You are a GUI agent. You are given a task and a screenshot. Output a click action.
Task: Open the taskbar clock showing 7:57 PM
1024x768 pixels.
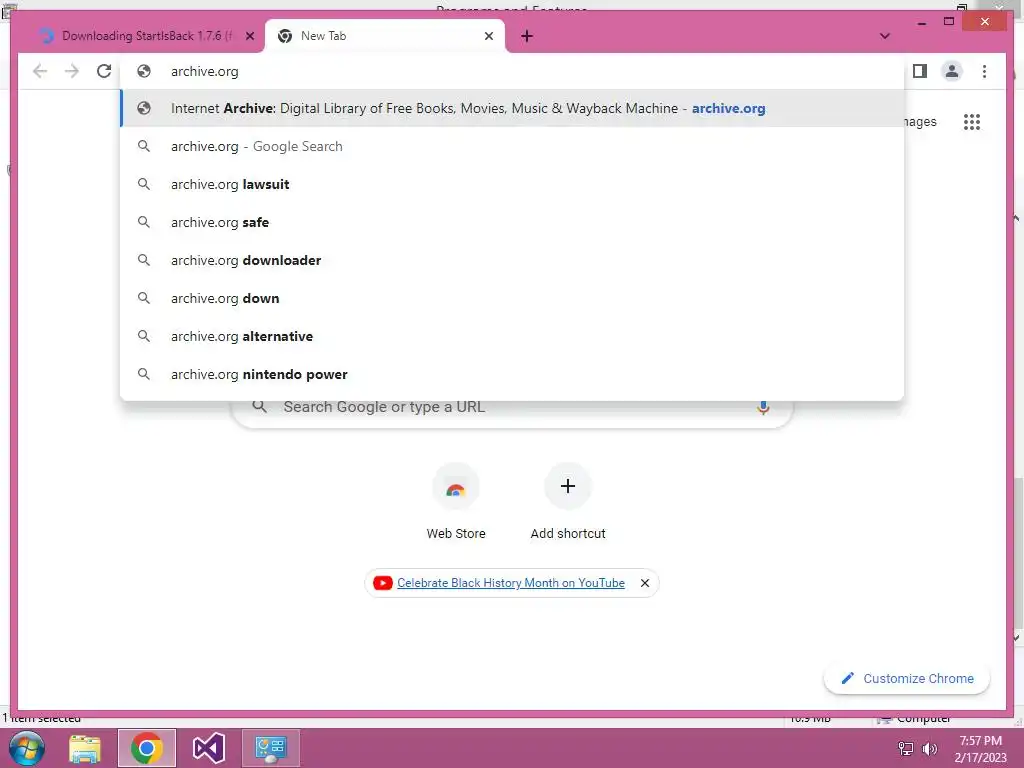(x=980, y=749)
